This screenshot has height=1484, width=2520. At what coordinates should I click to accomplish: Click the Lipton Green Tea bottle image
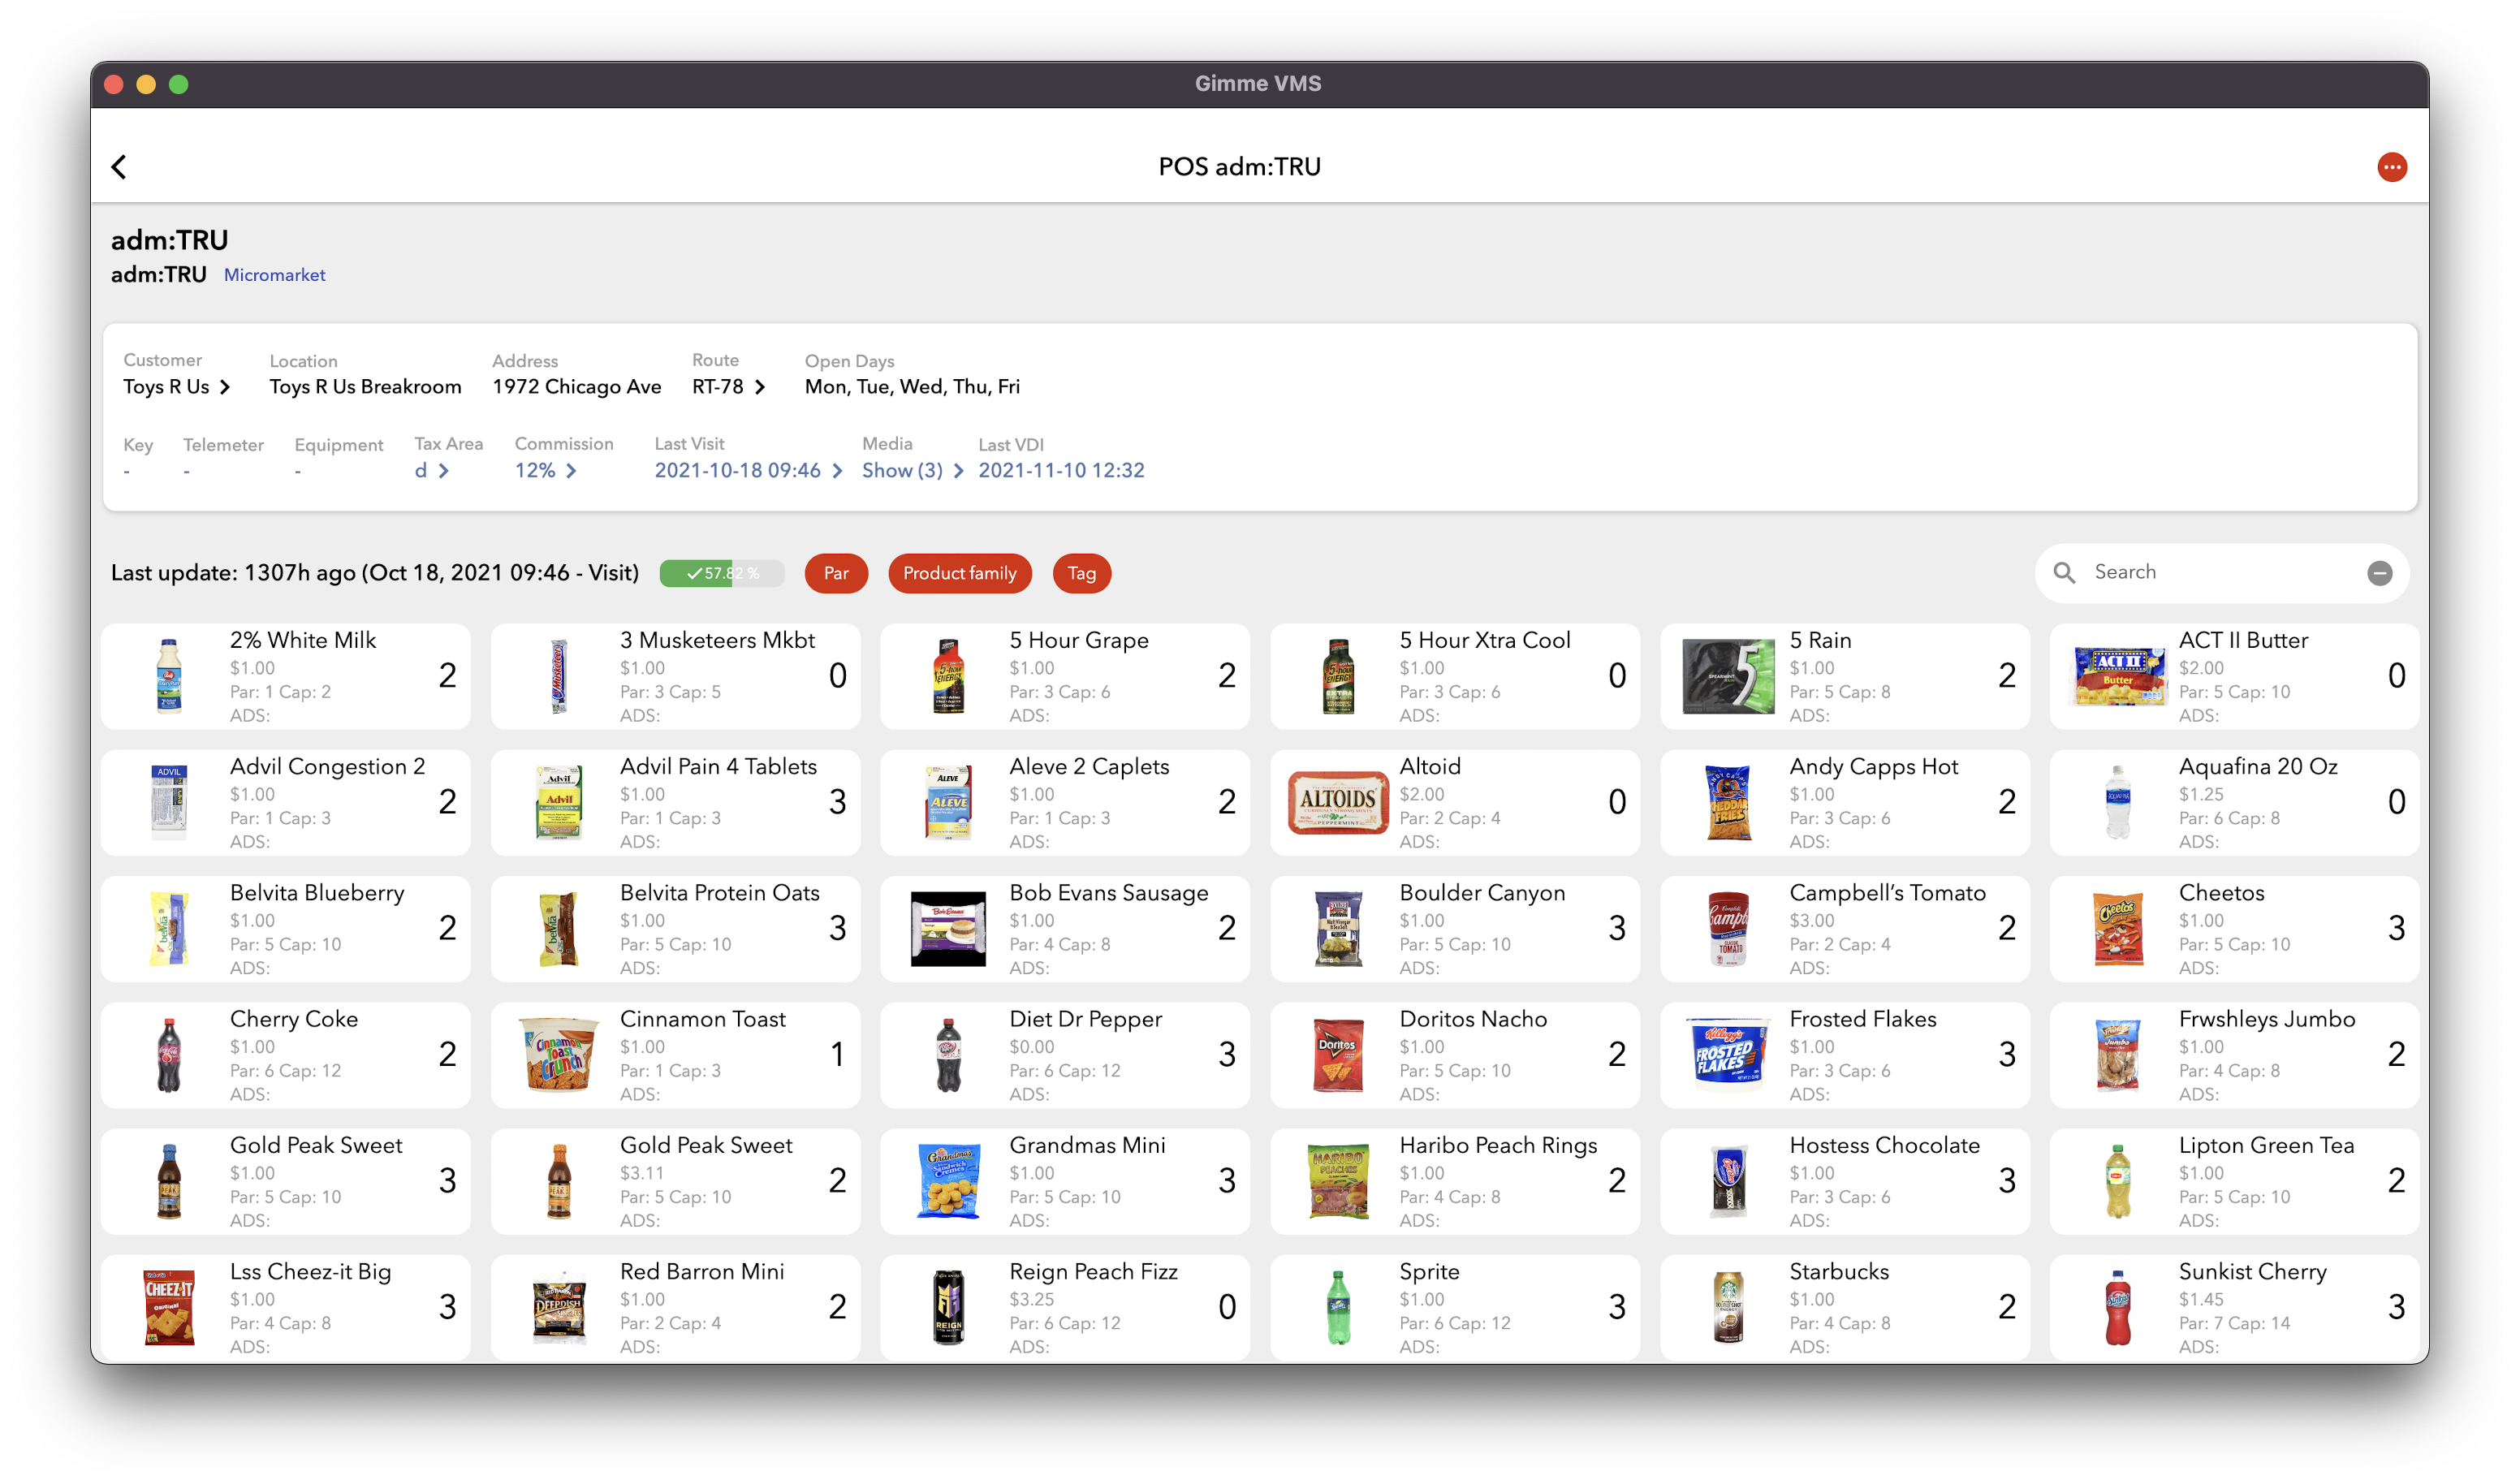(x=2118, y=1181)
